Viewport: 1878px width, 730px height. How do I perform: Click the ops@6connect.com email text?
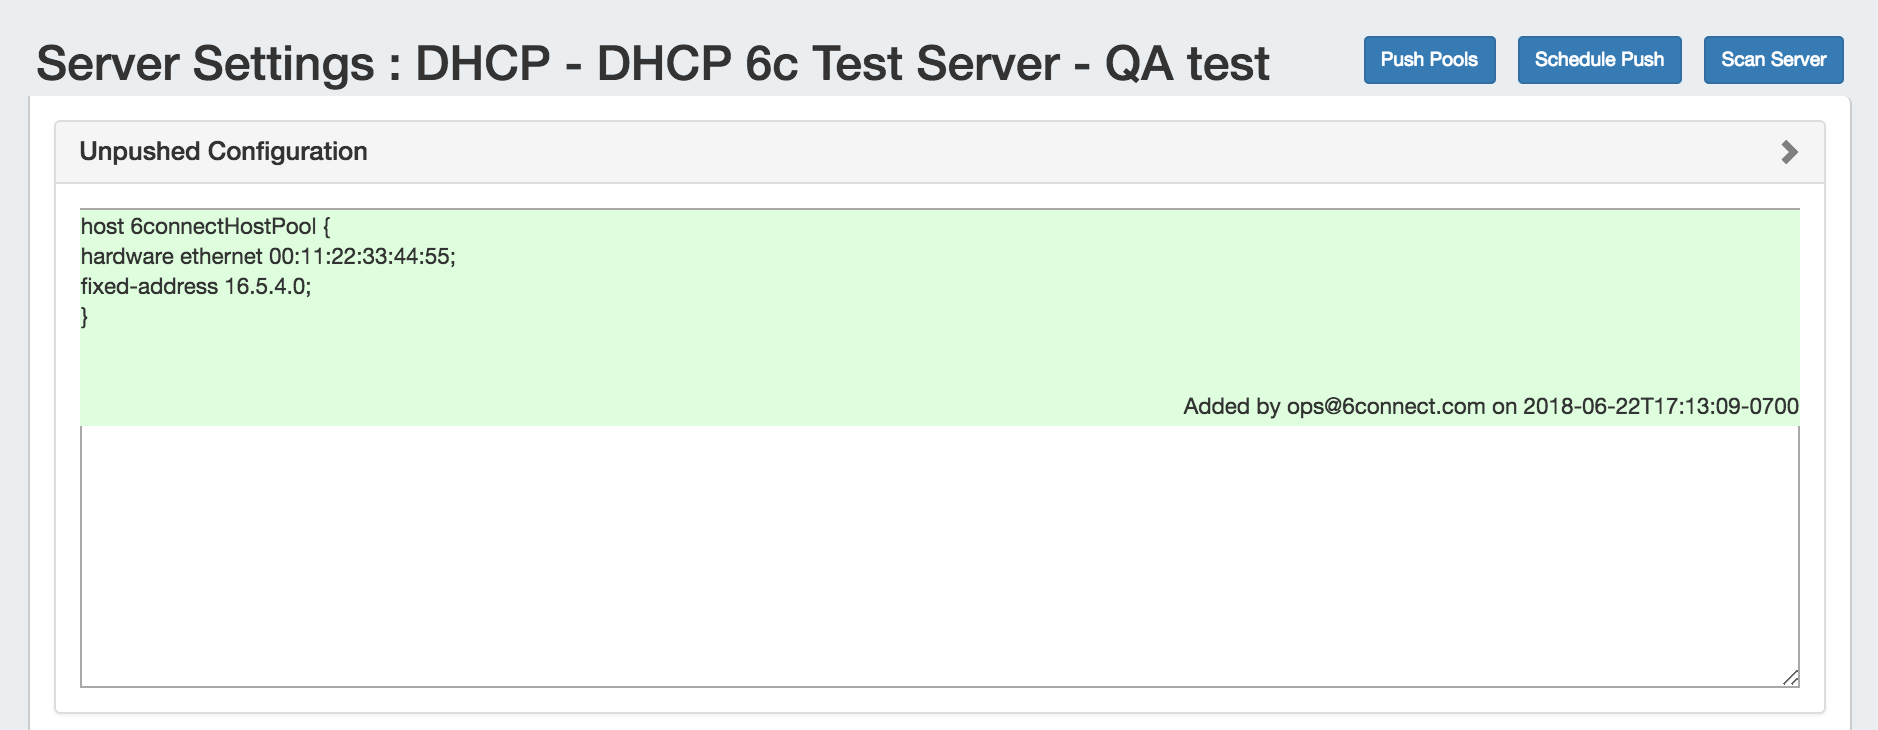click(x=1385, y=407)
